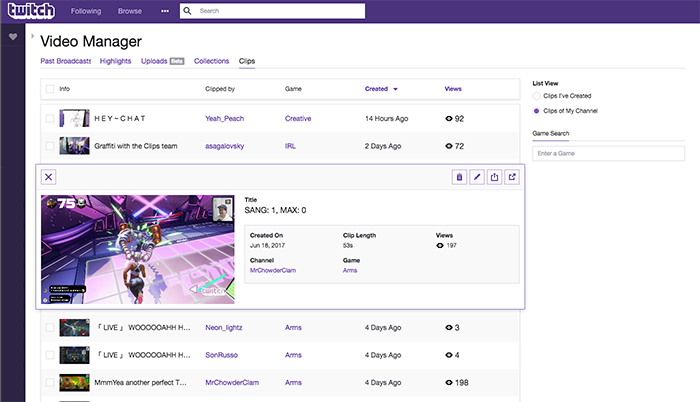Select the Clips tab
Screen dimensions: 700x402
(x=246, y=61)
